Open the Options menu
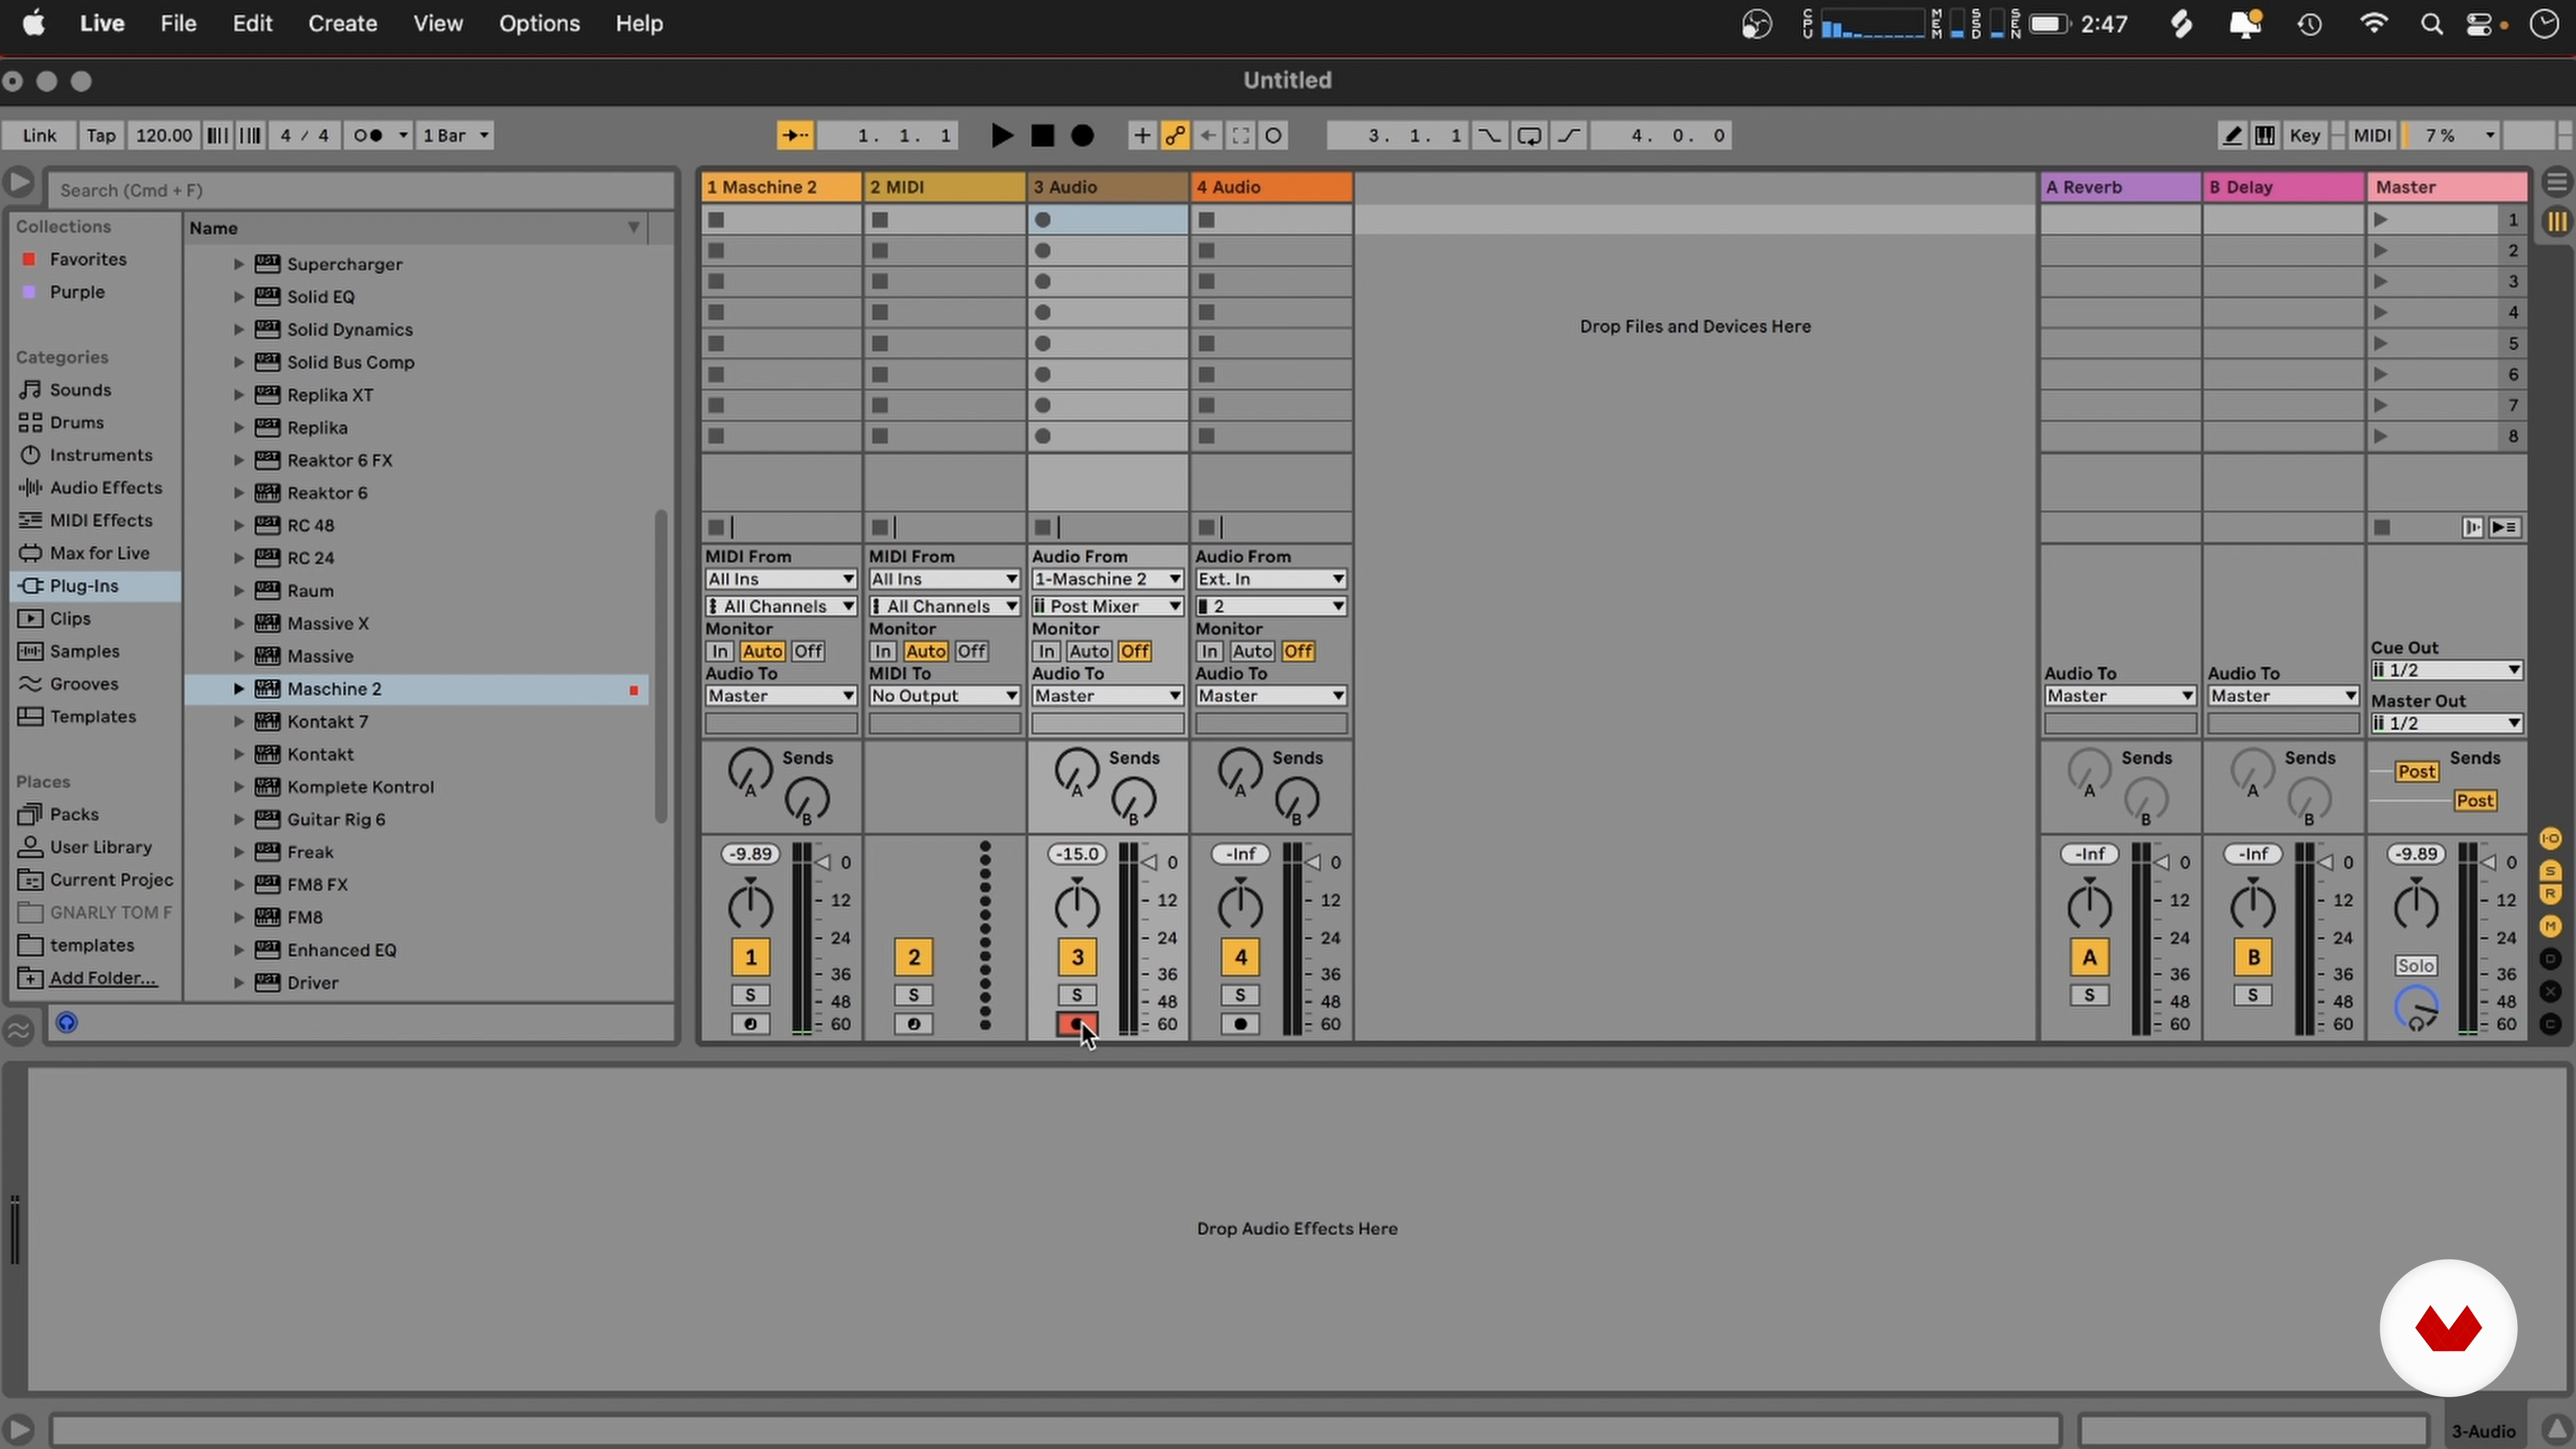This screenshot has width=2576, height=1449. 539,23
